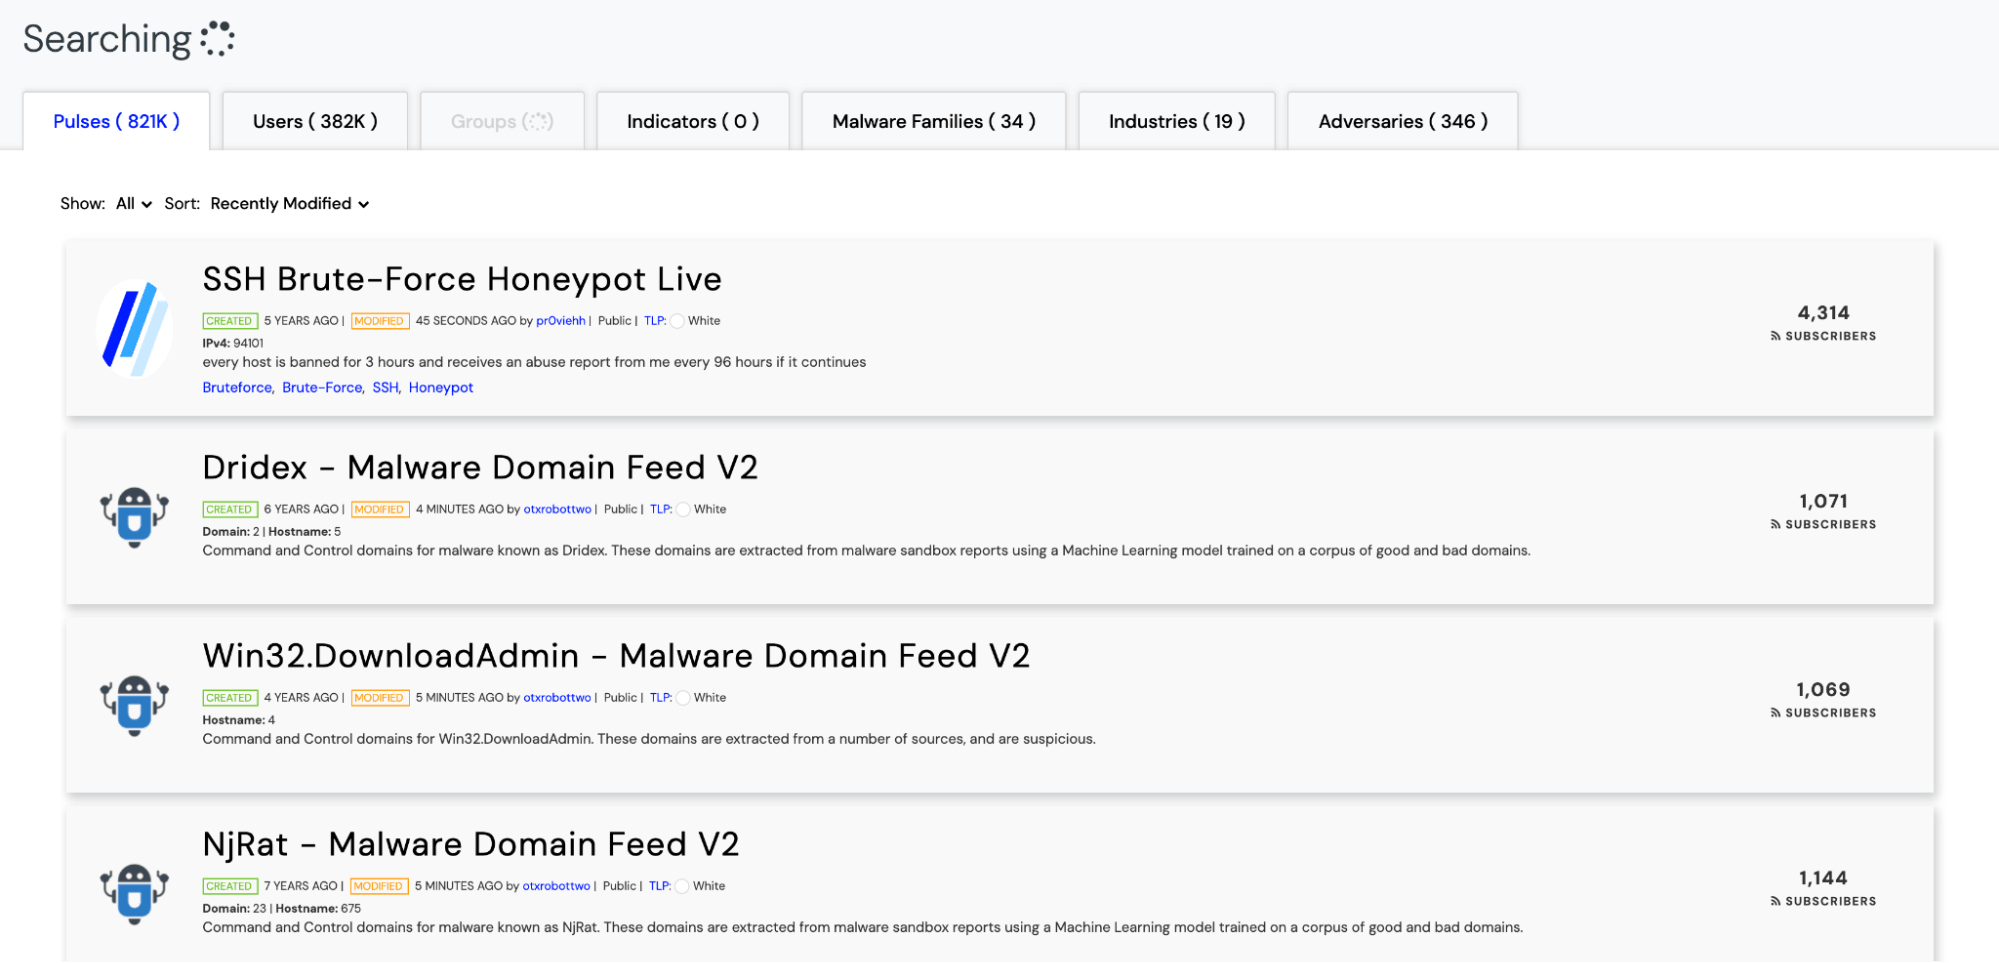Click the Dridex Command and Control description
Viewport: 1999px width, 963px height.
tap(866, 551)
